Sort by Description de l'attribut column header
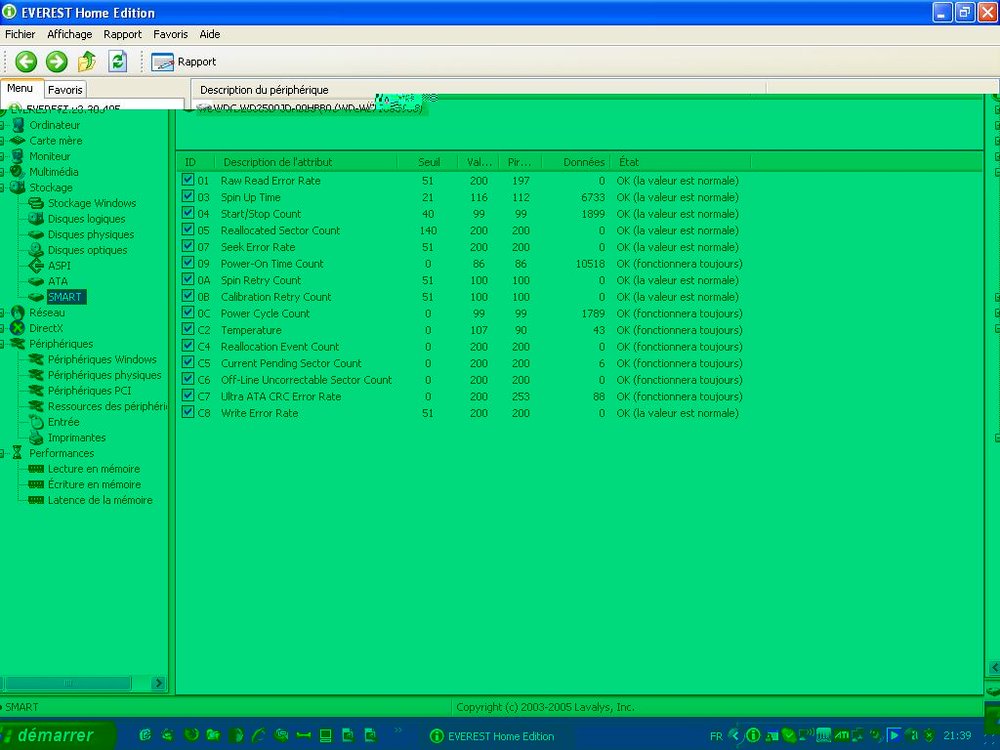This screenshot has width=1000, height=750. point(306,162)
